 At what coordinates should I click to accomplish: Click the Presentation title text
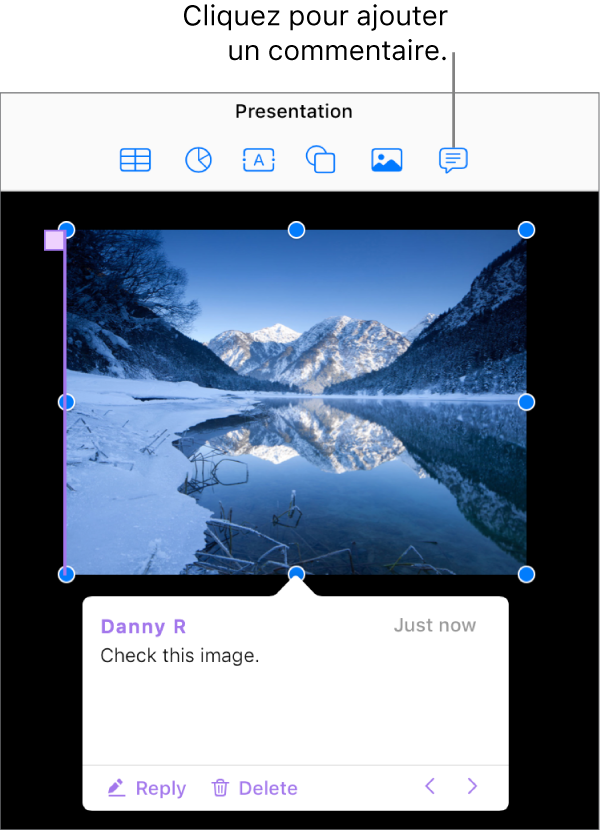click(294, 112)
